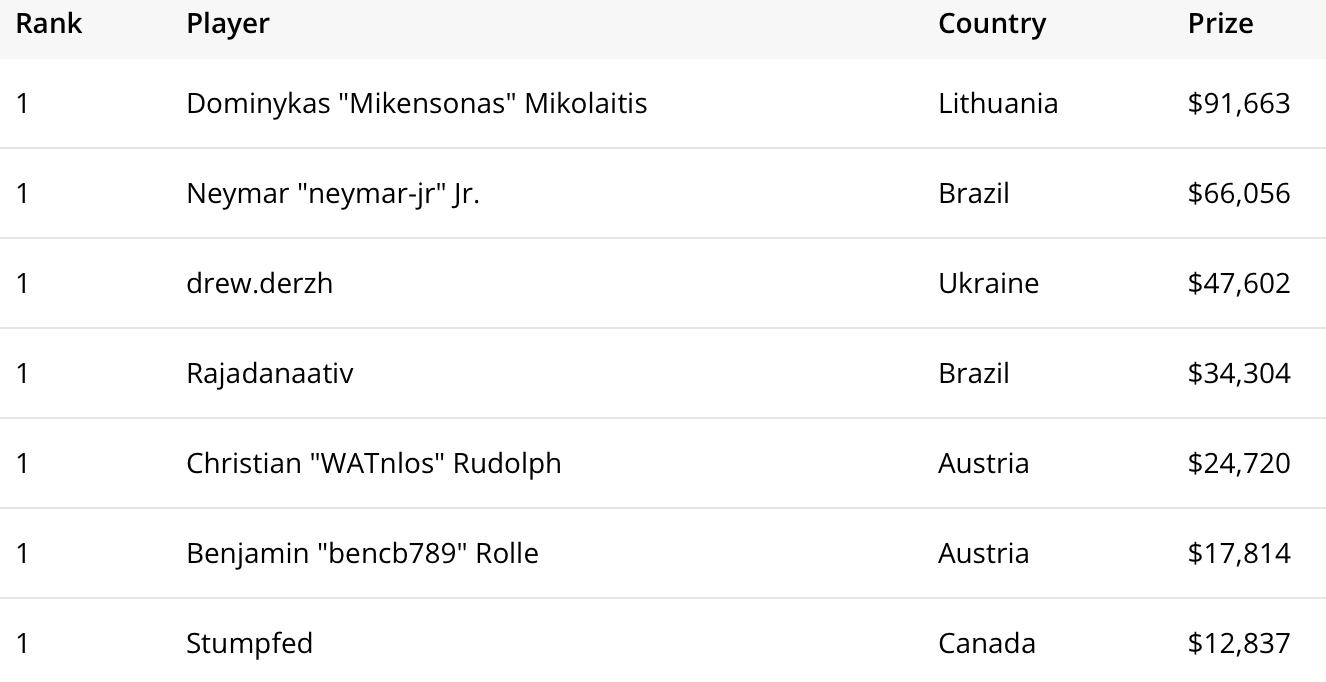Select the Stumpfed player name
The image size is (1326, 682).
pos(249,643)
